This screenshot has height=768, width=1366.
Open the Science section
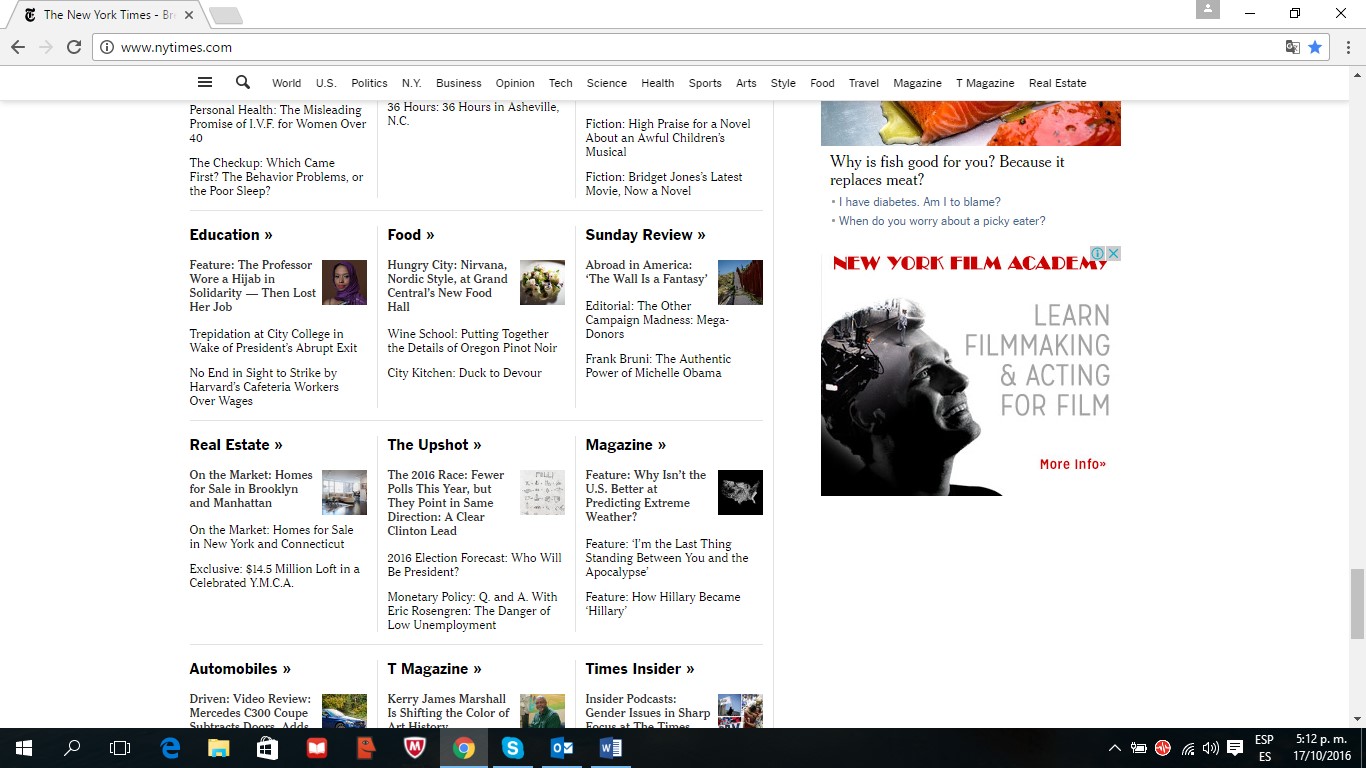point(606,83)
